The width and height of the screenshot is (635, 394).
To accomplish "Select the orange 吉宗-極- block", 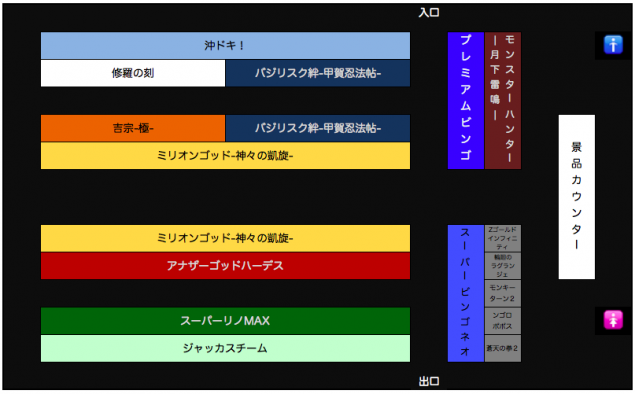I will 133,128.
